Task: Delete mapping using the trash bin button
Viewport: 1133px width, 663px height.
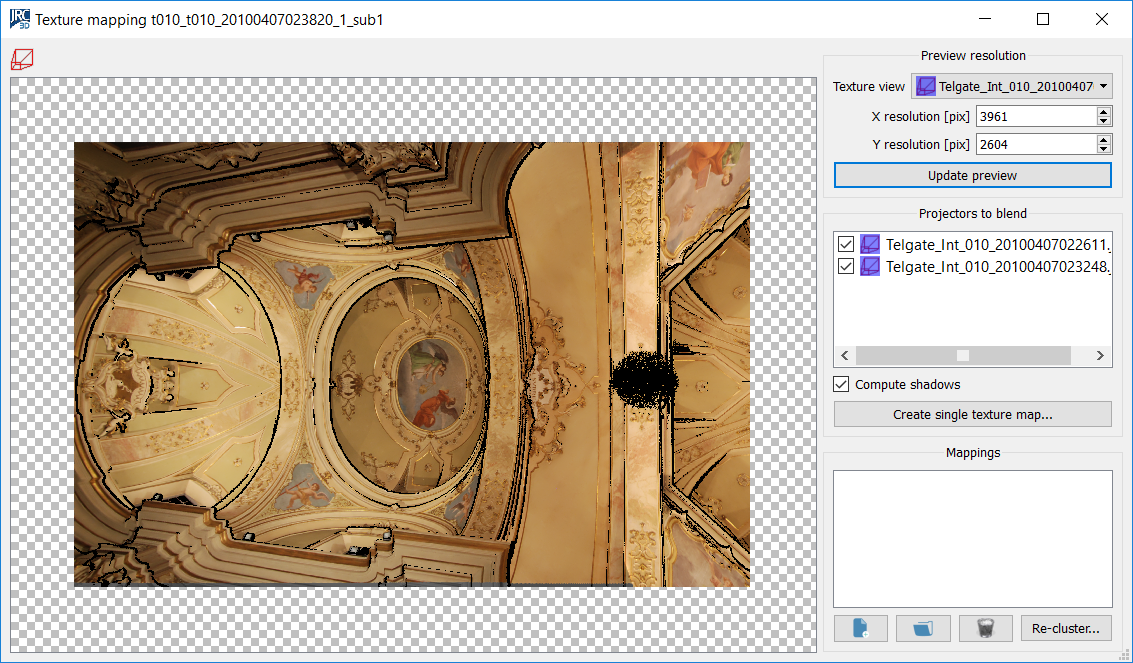Action: pos(985,628)
